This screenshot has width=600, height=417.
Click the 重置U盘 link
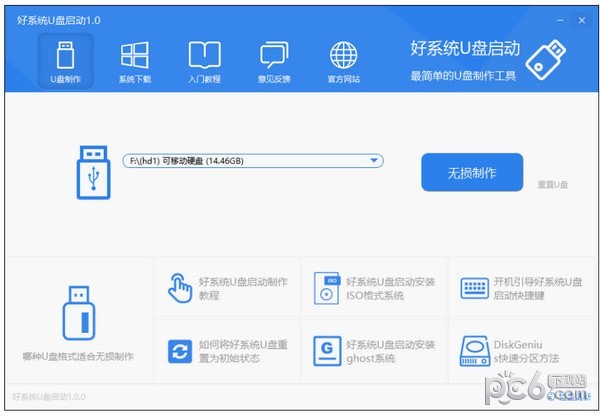[x=552, y=185]
